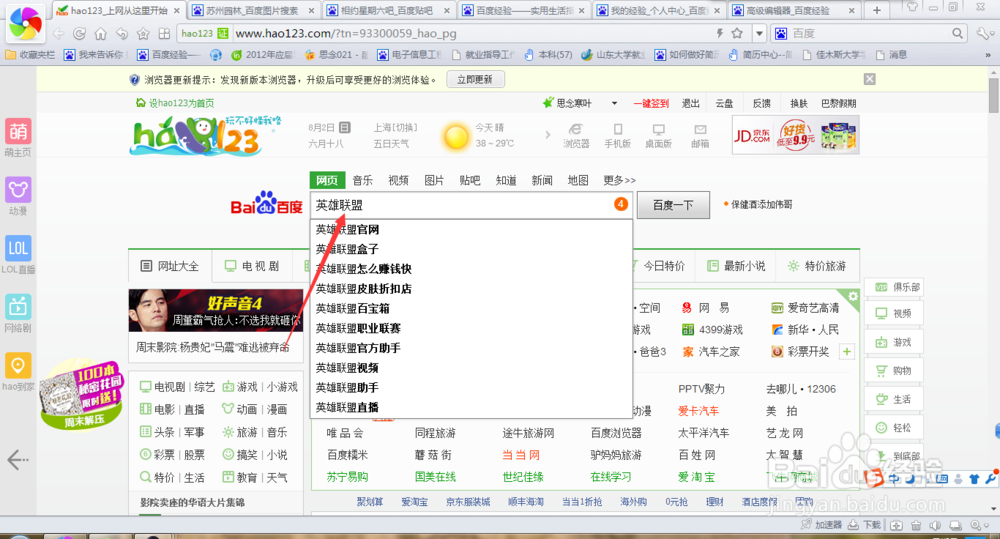1000x539 pixels.
Task: Open the 游戏 right panel item
Action: click(x=893, y=342)
